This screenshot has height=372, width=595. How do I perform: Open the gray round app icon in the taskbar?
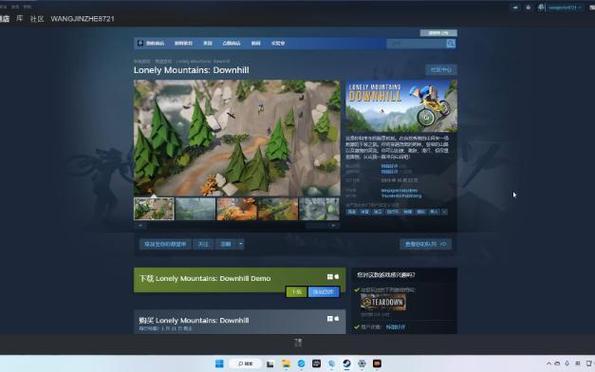[362, 364]
